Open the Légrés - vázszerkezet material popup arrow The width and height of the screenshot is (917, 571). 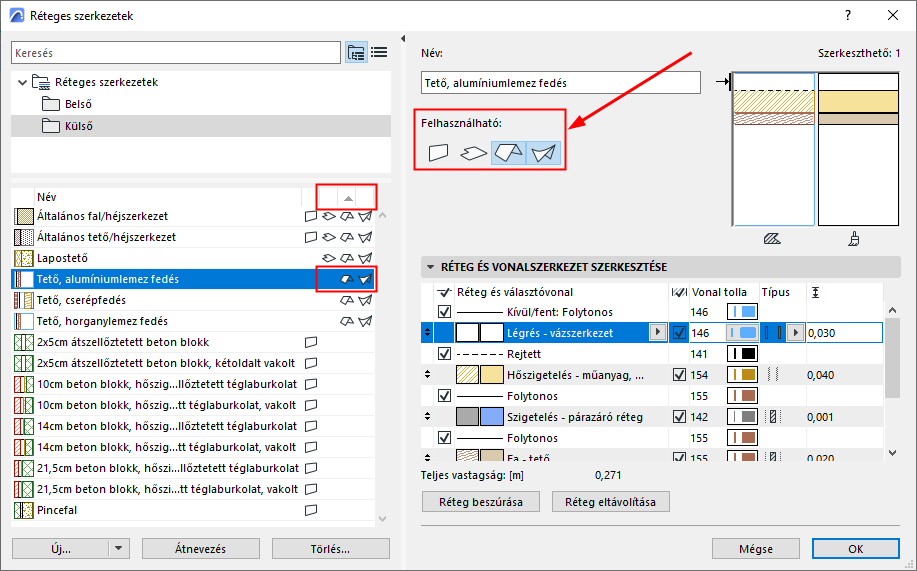tap(658, 332)
